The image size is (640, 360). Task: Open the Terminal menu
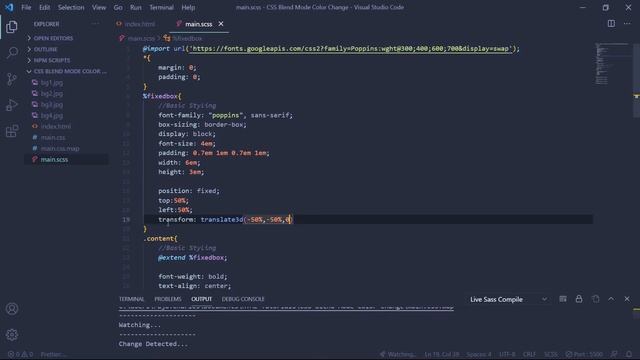(161, 7)
